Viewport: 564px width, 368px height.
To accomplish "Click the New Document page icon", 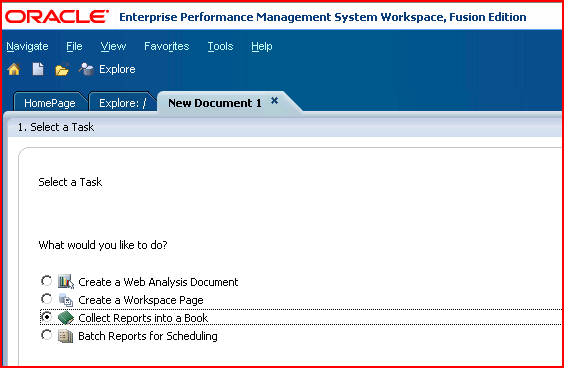I will (x=38, y=69).
